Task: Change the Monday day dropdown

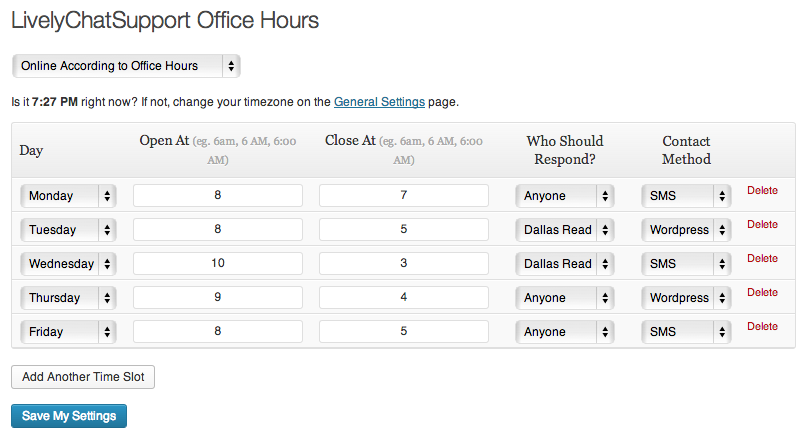Action: (68, 196)
